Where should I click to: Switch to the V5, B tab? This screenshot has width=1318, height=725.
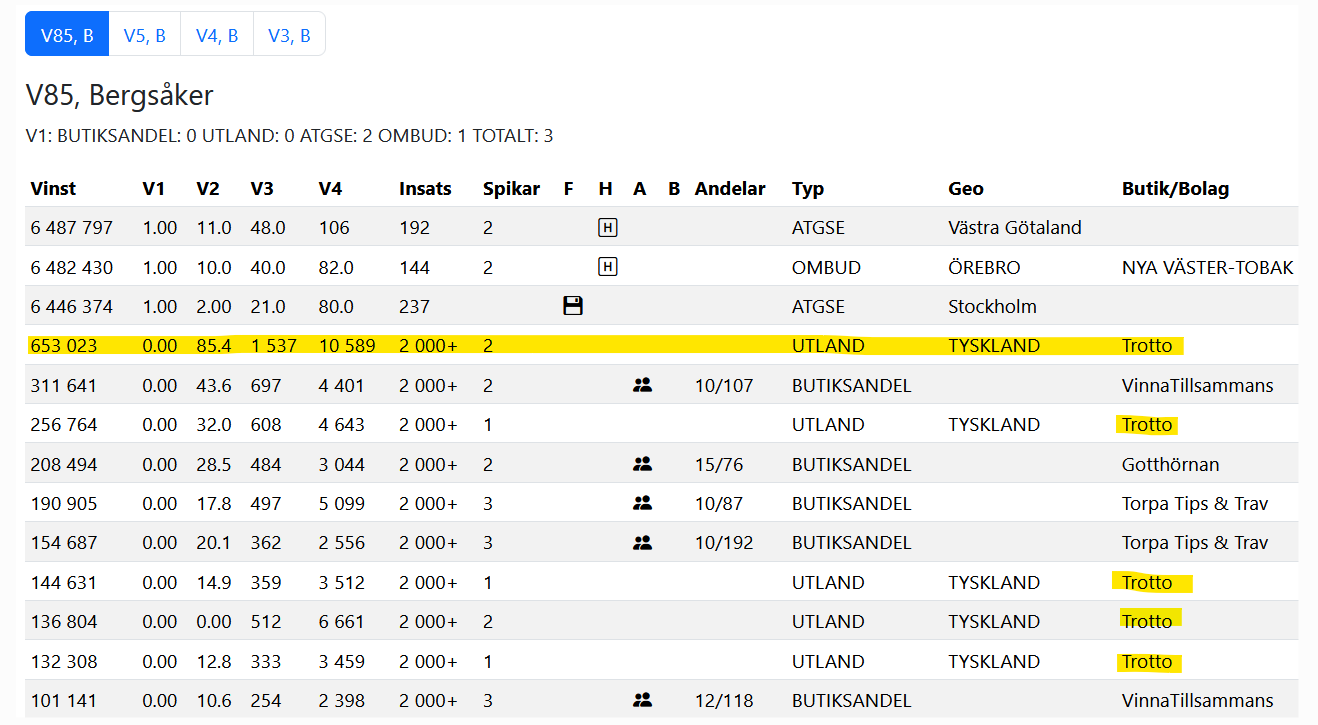point(145,35)
